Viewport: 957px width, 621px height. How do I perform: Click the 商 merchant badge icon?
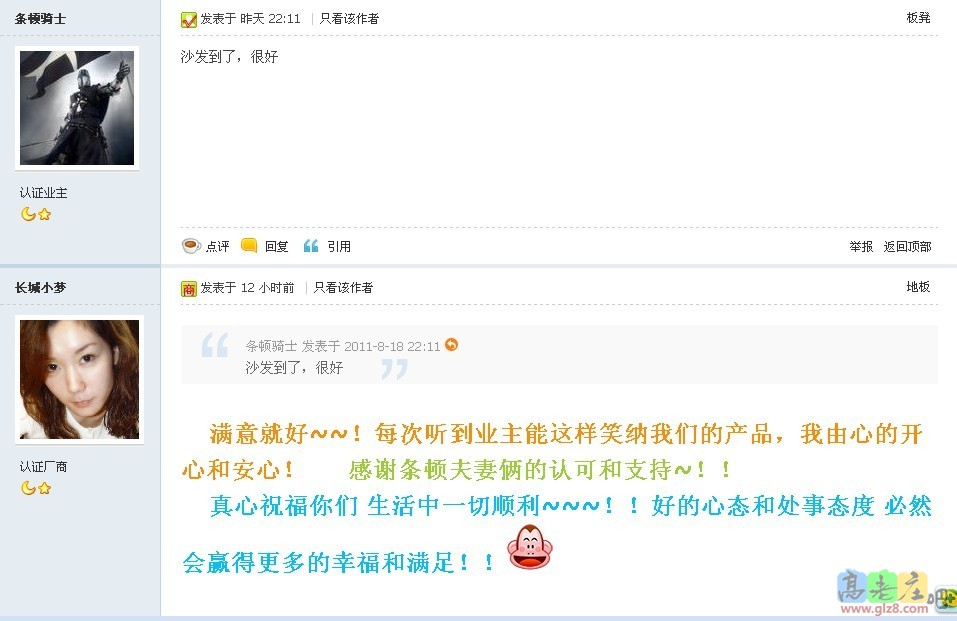(189, 289)
